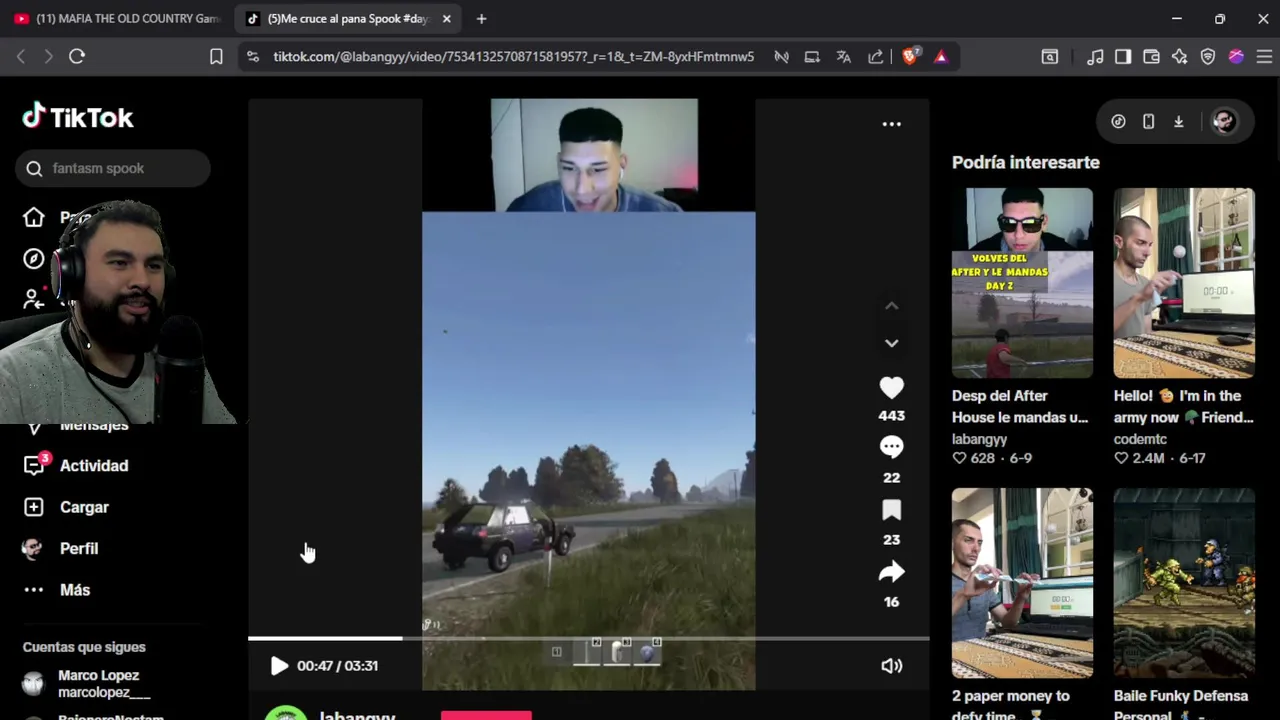This screenshot has width=1280, height=720.
Task: Click the address bar URL
Action: click(514, 57)
